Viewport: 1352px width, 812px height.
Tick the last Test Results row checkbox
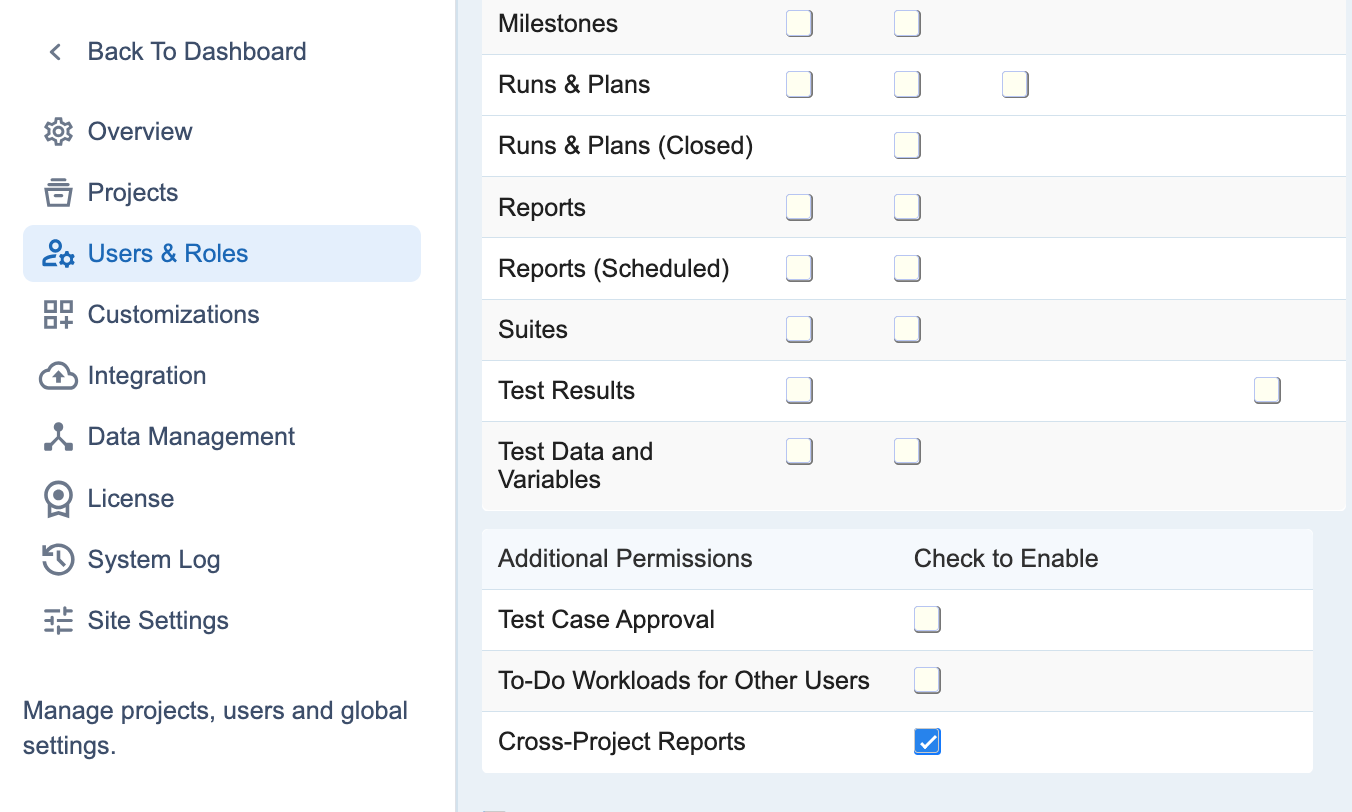coord(1267,390)
